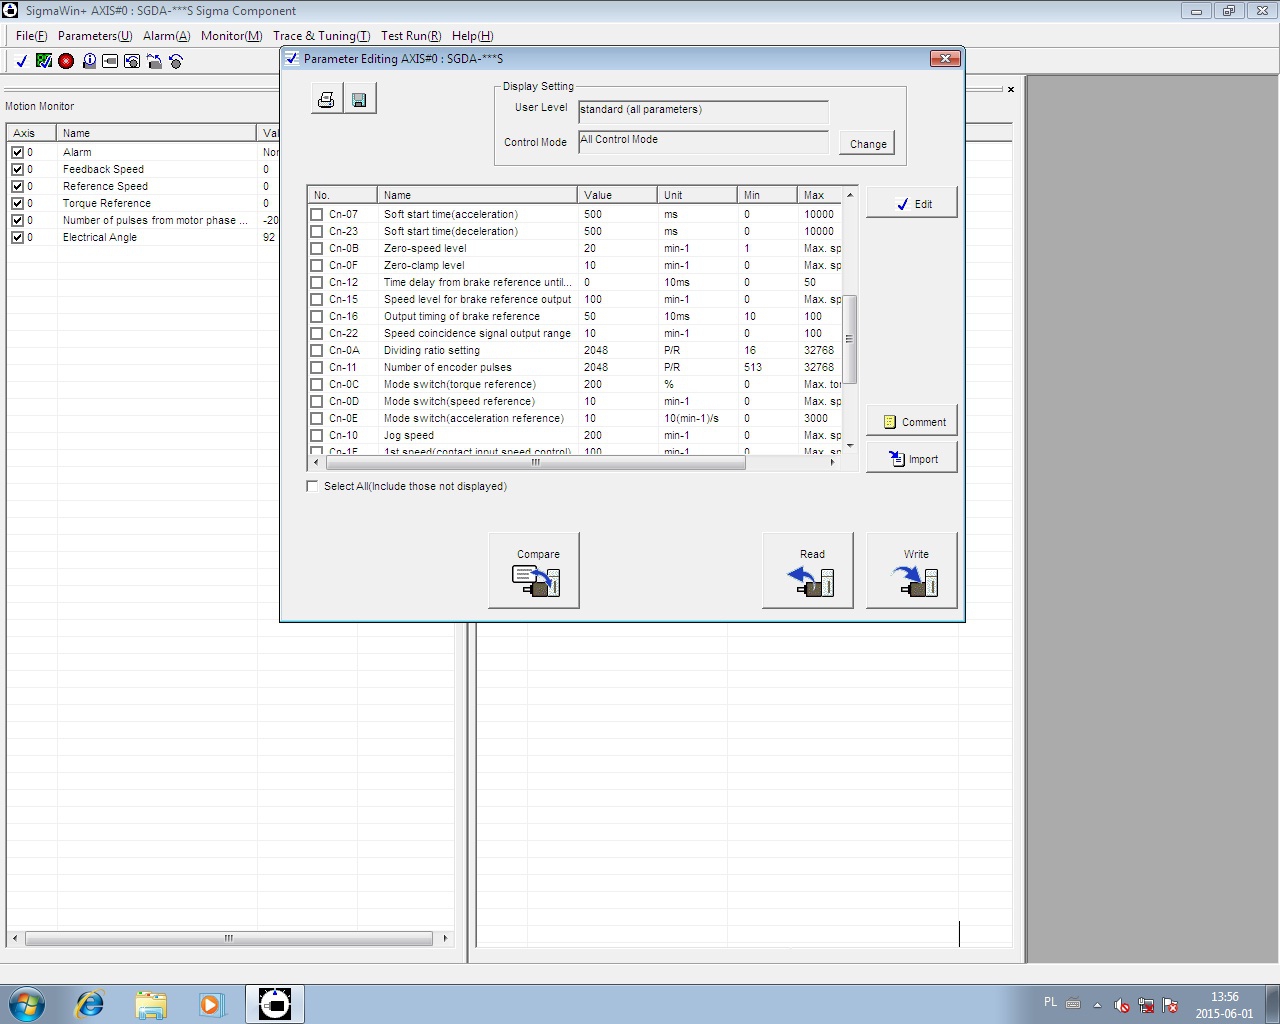
Task: Click the last toolbar icon with circular arrow
Action: click(176, 61)
